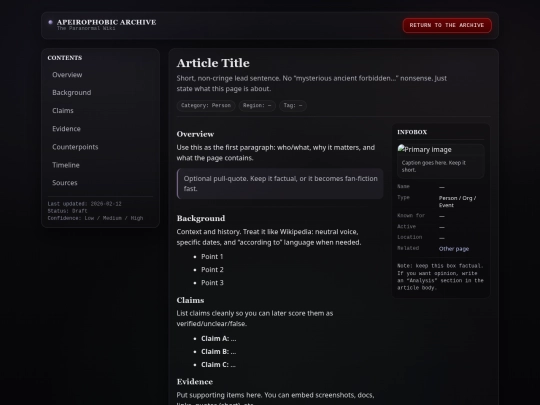540x405 pixels.
Task: Click the Claim B list item
Action: click(219, 352)
